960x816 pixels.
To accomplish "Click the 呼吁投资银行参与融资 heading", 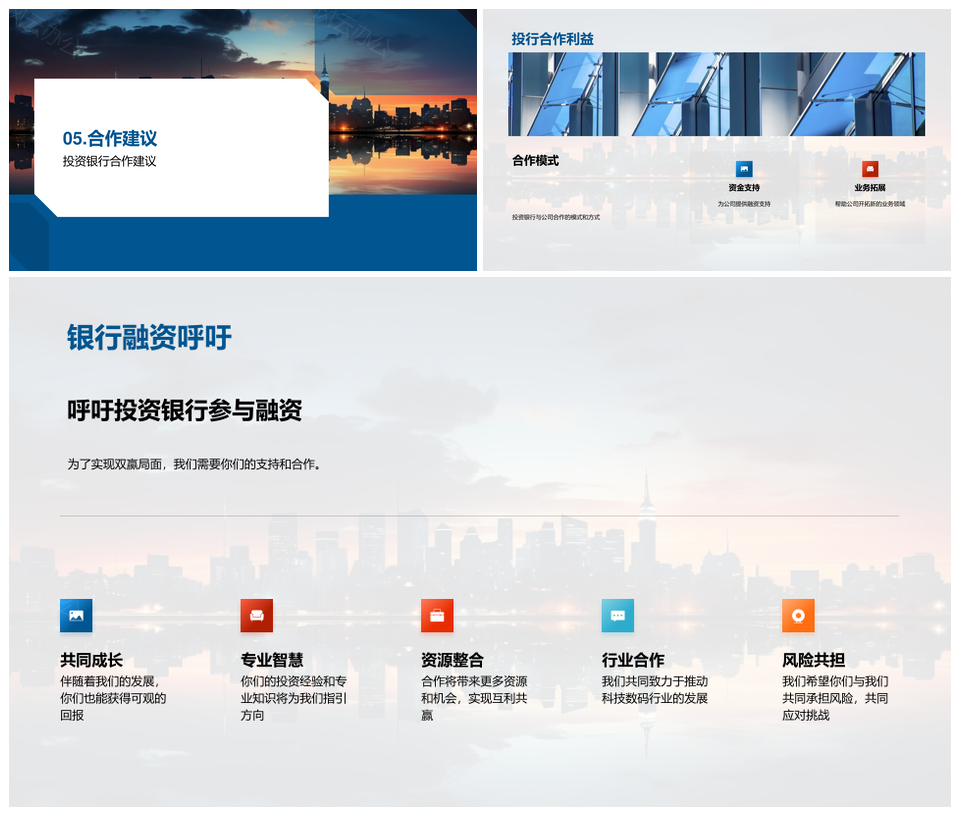I will coord(184,410).
